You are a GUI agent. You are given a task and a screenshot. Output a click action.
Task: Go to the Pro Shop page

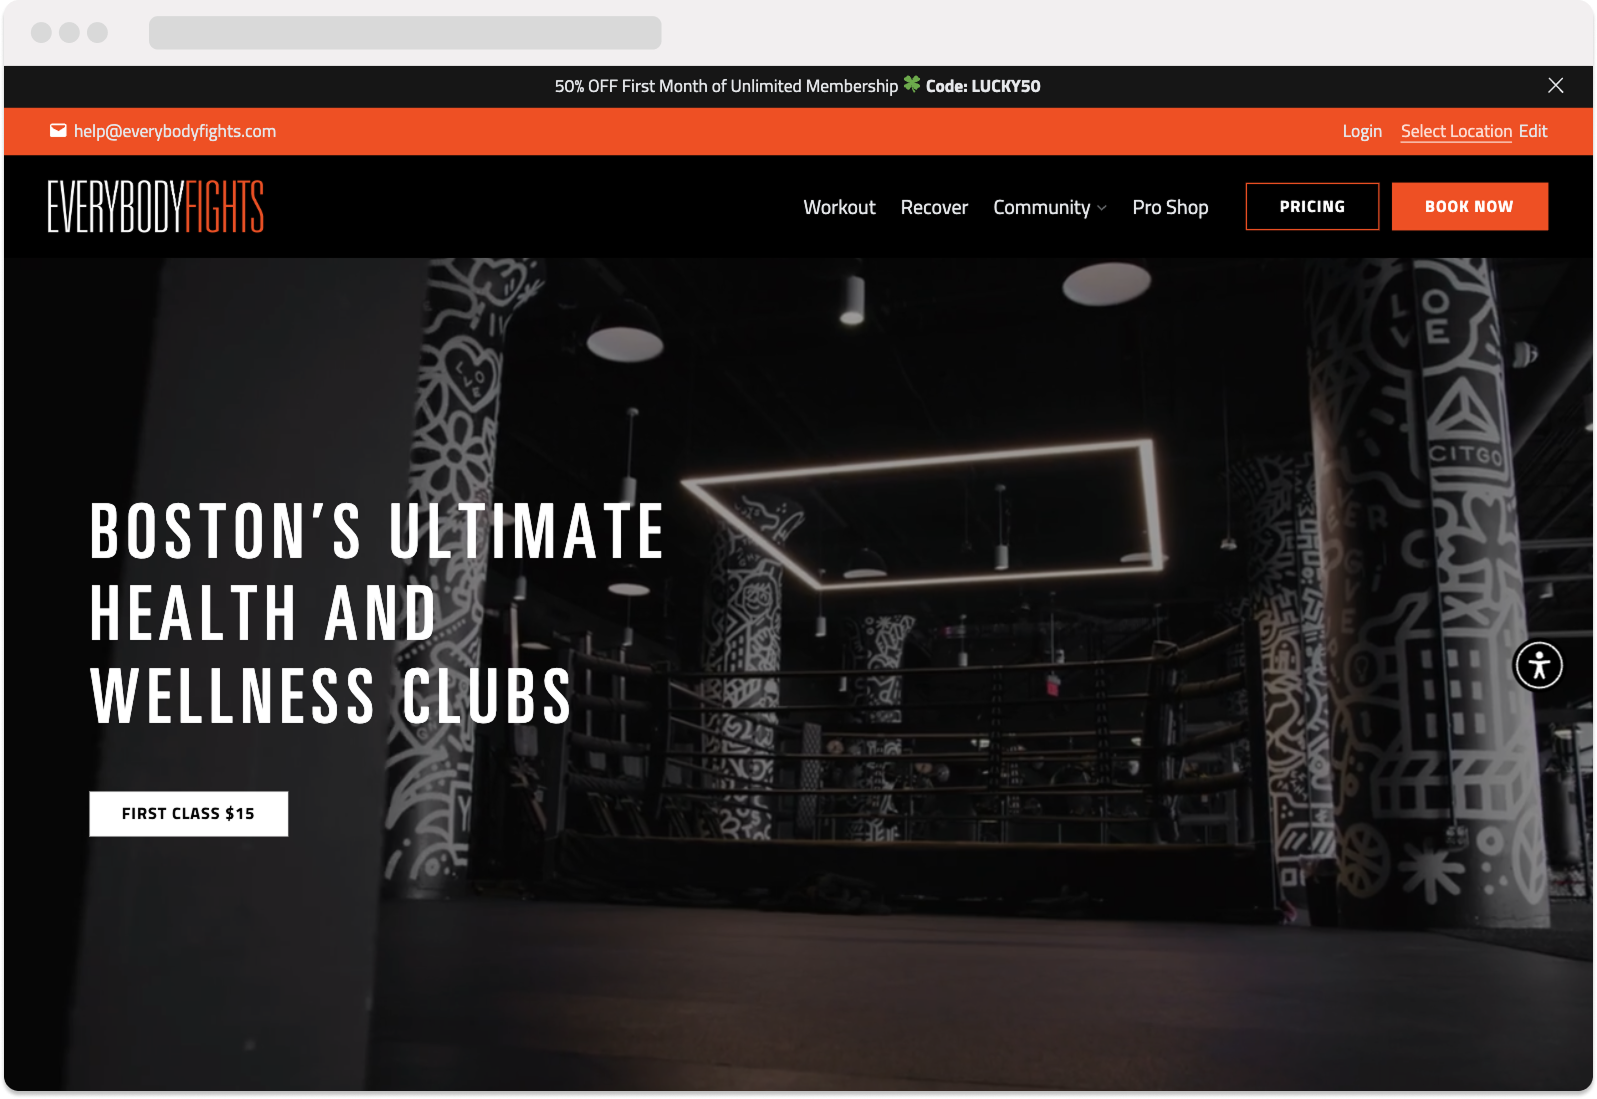pyautogui.click(x=1170, y=207)
